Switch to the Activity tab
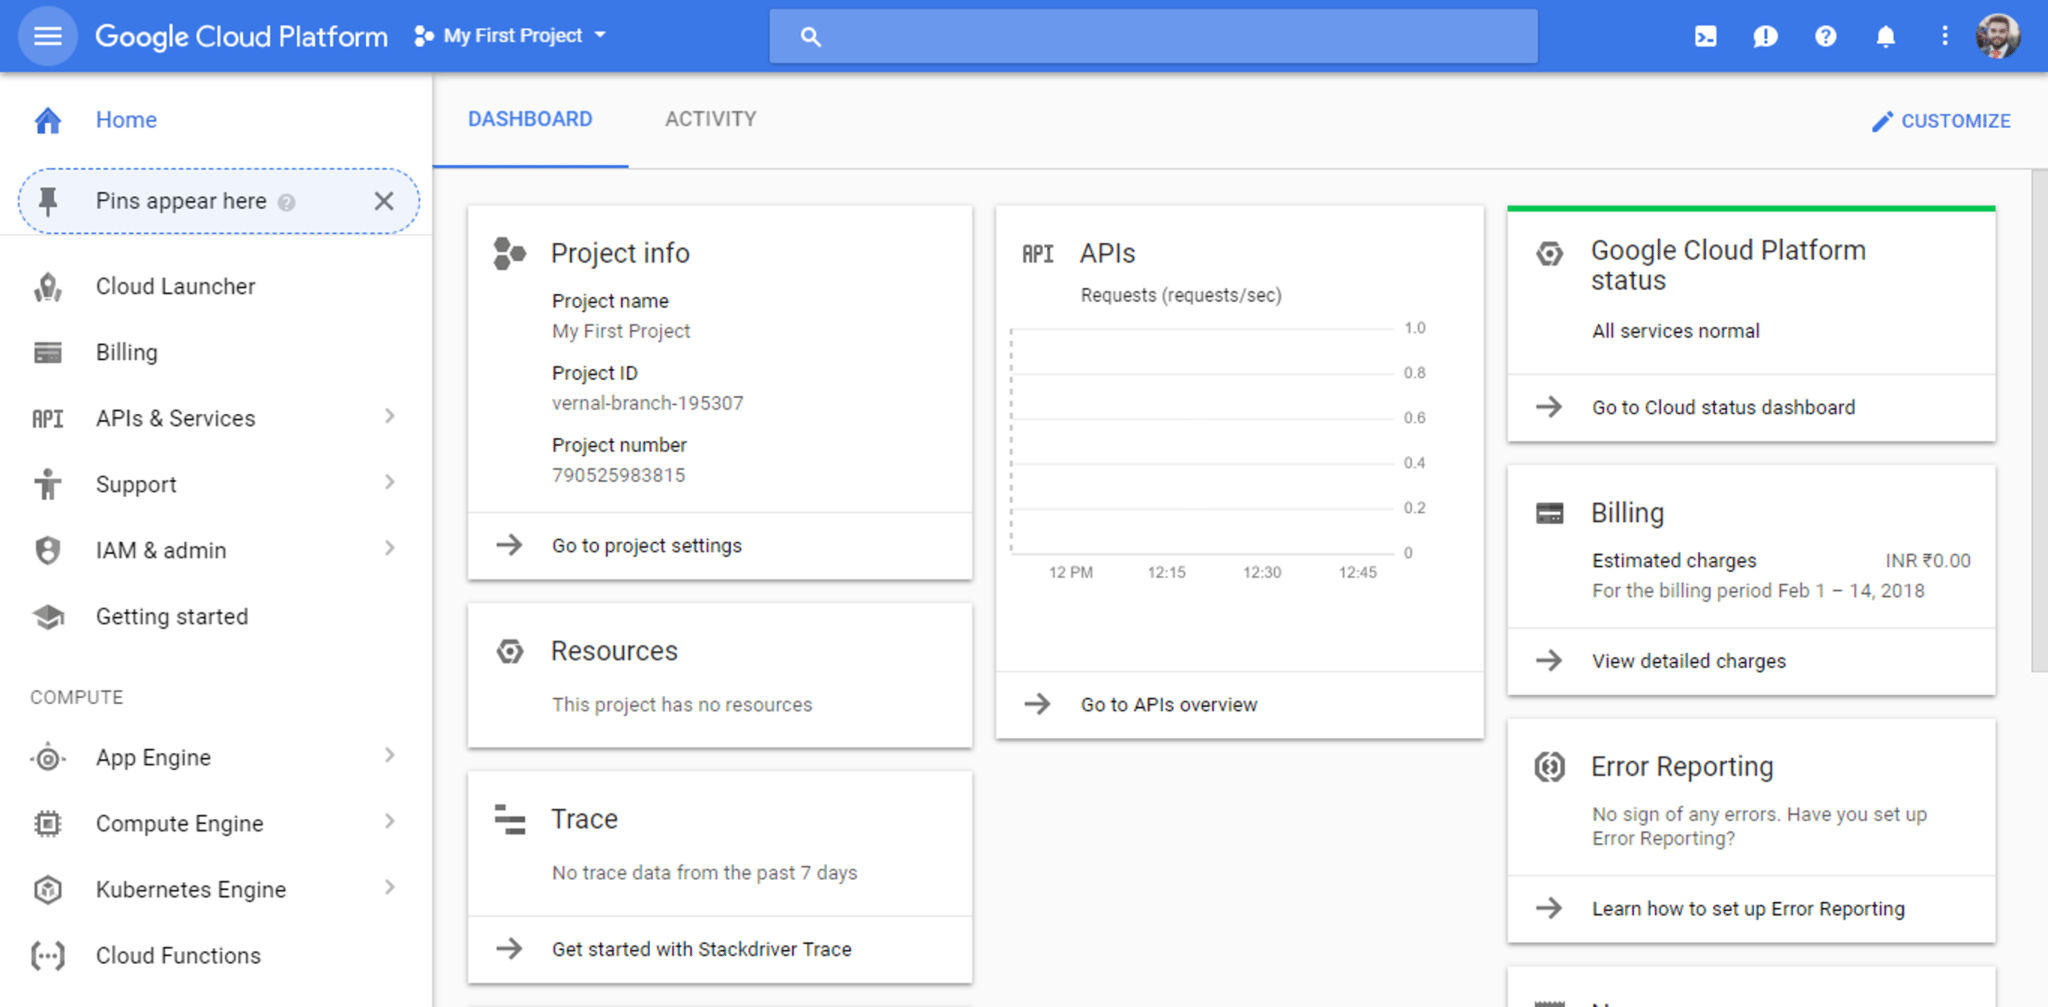Screen dimensions: 2048x1007 tap(711, 120)
